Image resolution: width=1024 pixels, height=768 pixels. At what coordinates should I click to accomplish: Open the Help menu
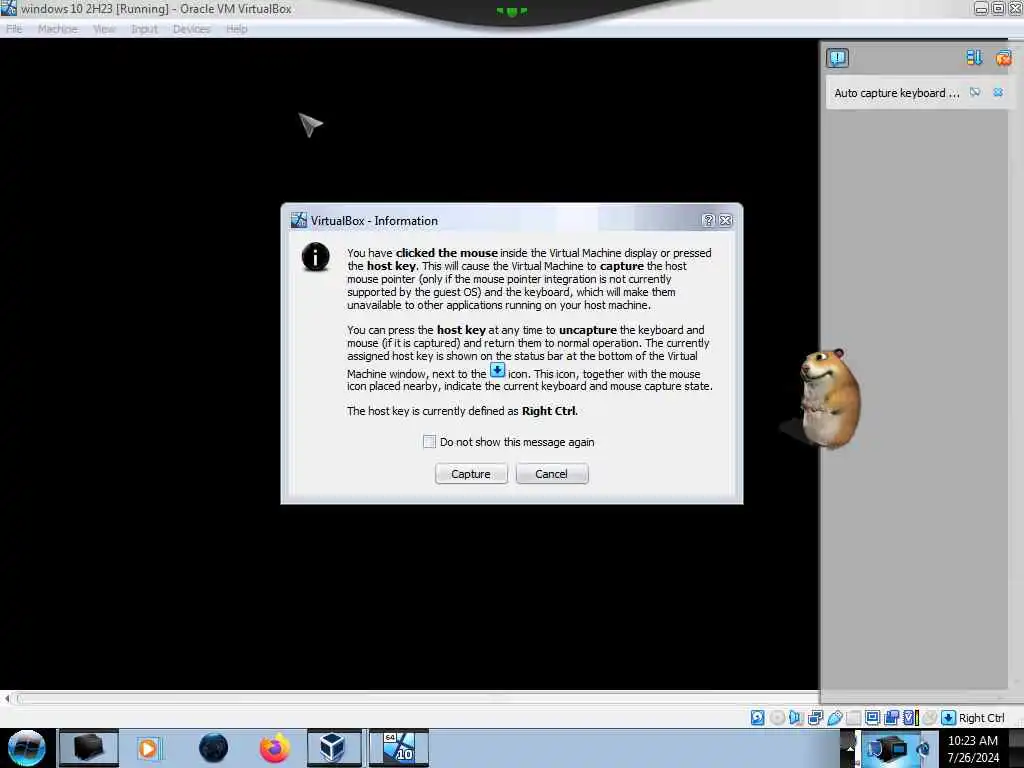point(236,29)
